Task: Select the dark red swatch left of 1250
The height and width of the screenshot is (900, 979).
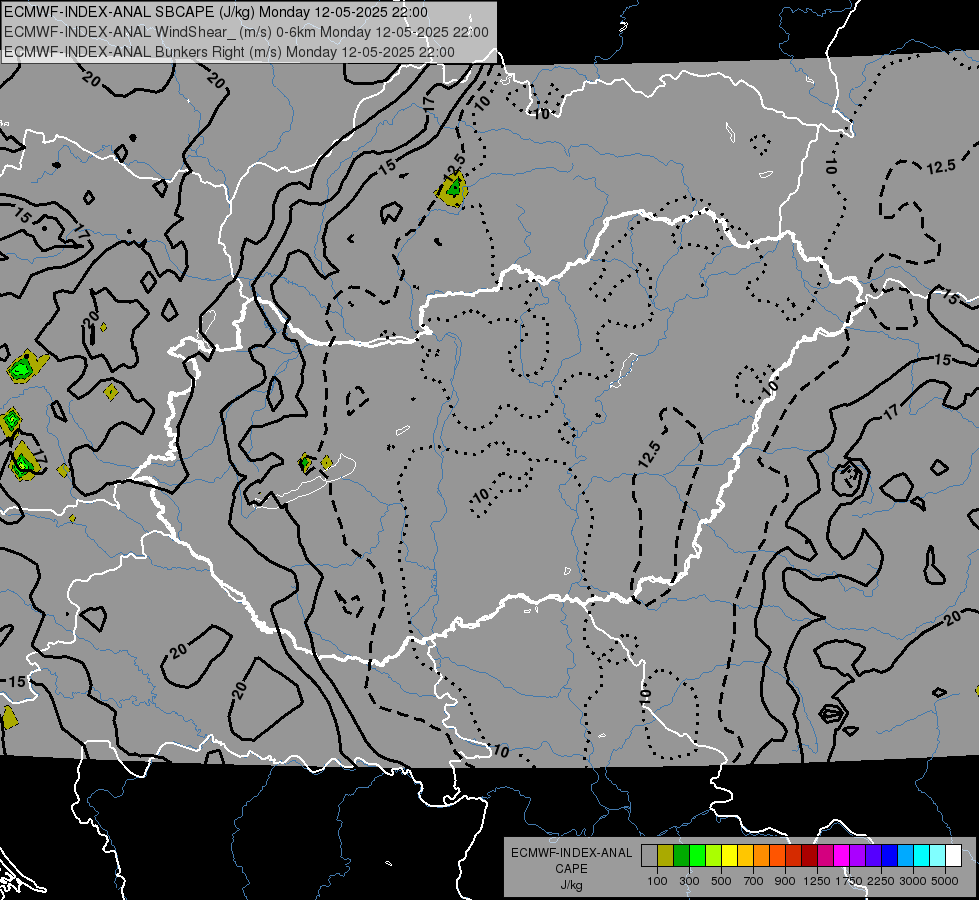Action: (x=810, y=855)
